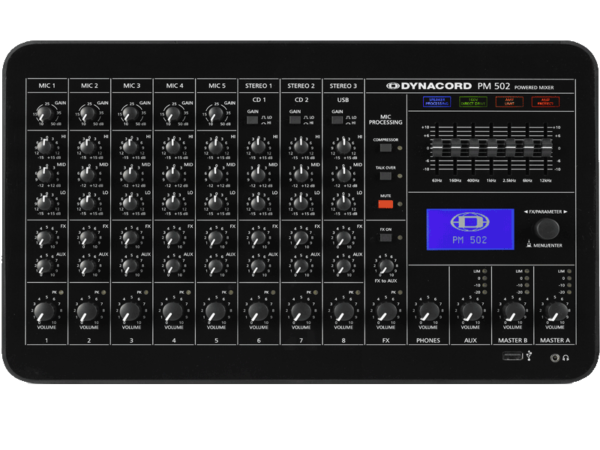Click the MIC 1 AUX send knob
The height and width of the screenshot is (450, 600).
45,266
